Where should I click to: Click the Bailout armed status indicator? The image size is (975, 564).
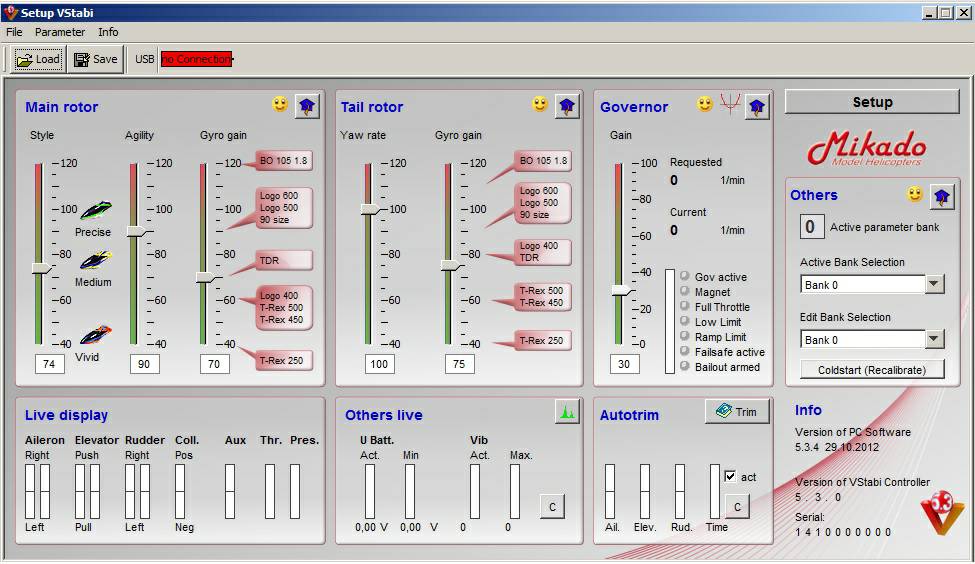tap(685, 366)
